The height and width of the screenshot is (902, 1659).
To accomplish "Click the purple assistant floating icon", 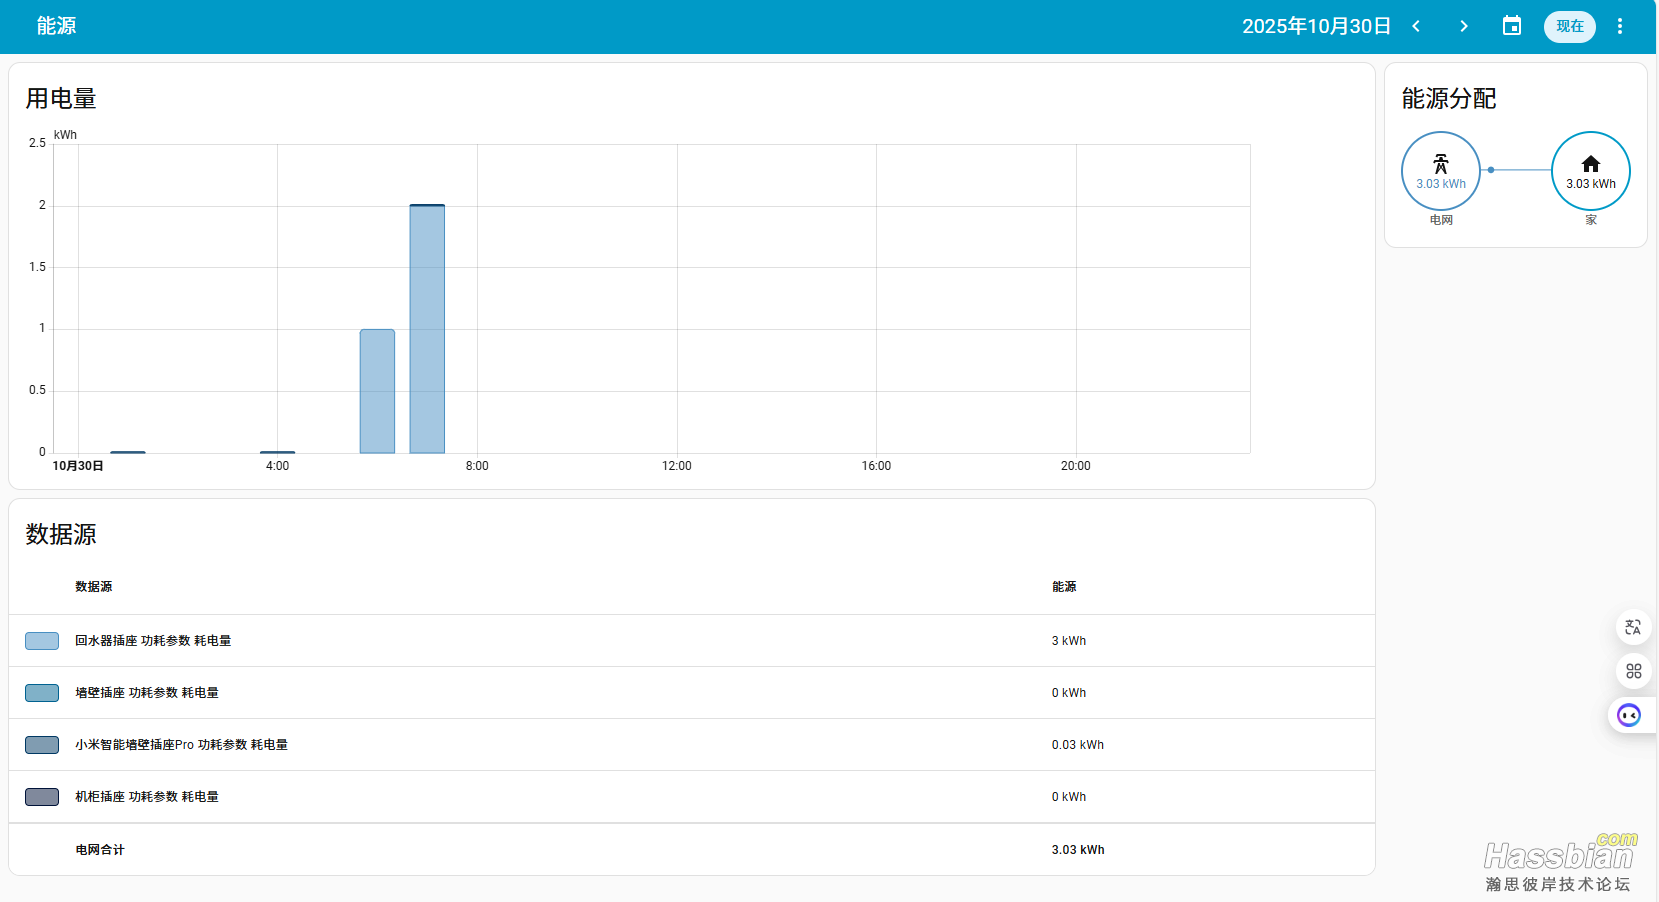I will point(1629,715).
